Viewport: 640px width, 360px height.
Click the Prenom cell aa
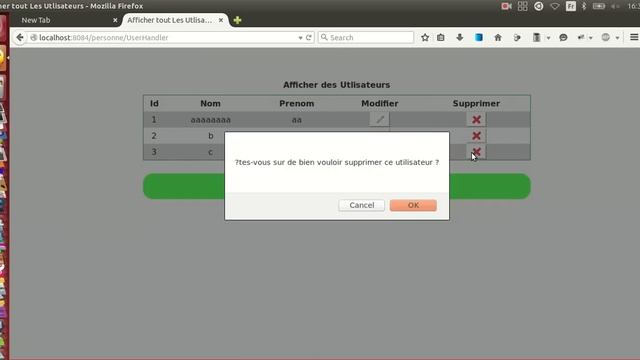coord(297,120)
